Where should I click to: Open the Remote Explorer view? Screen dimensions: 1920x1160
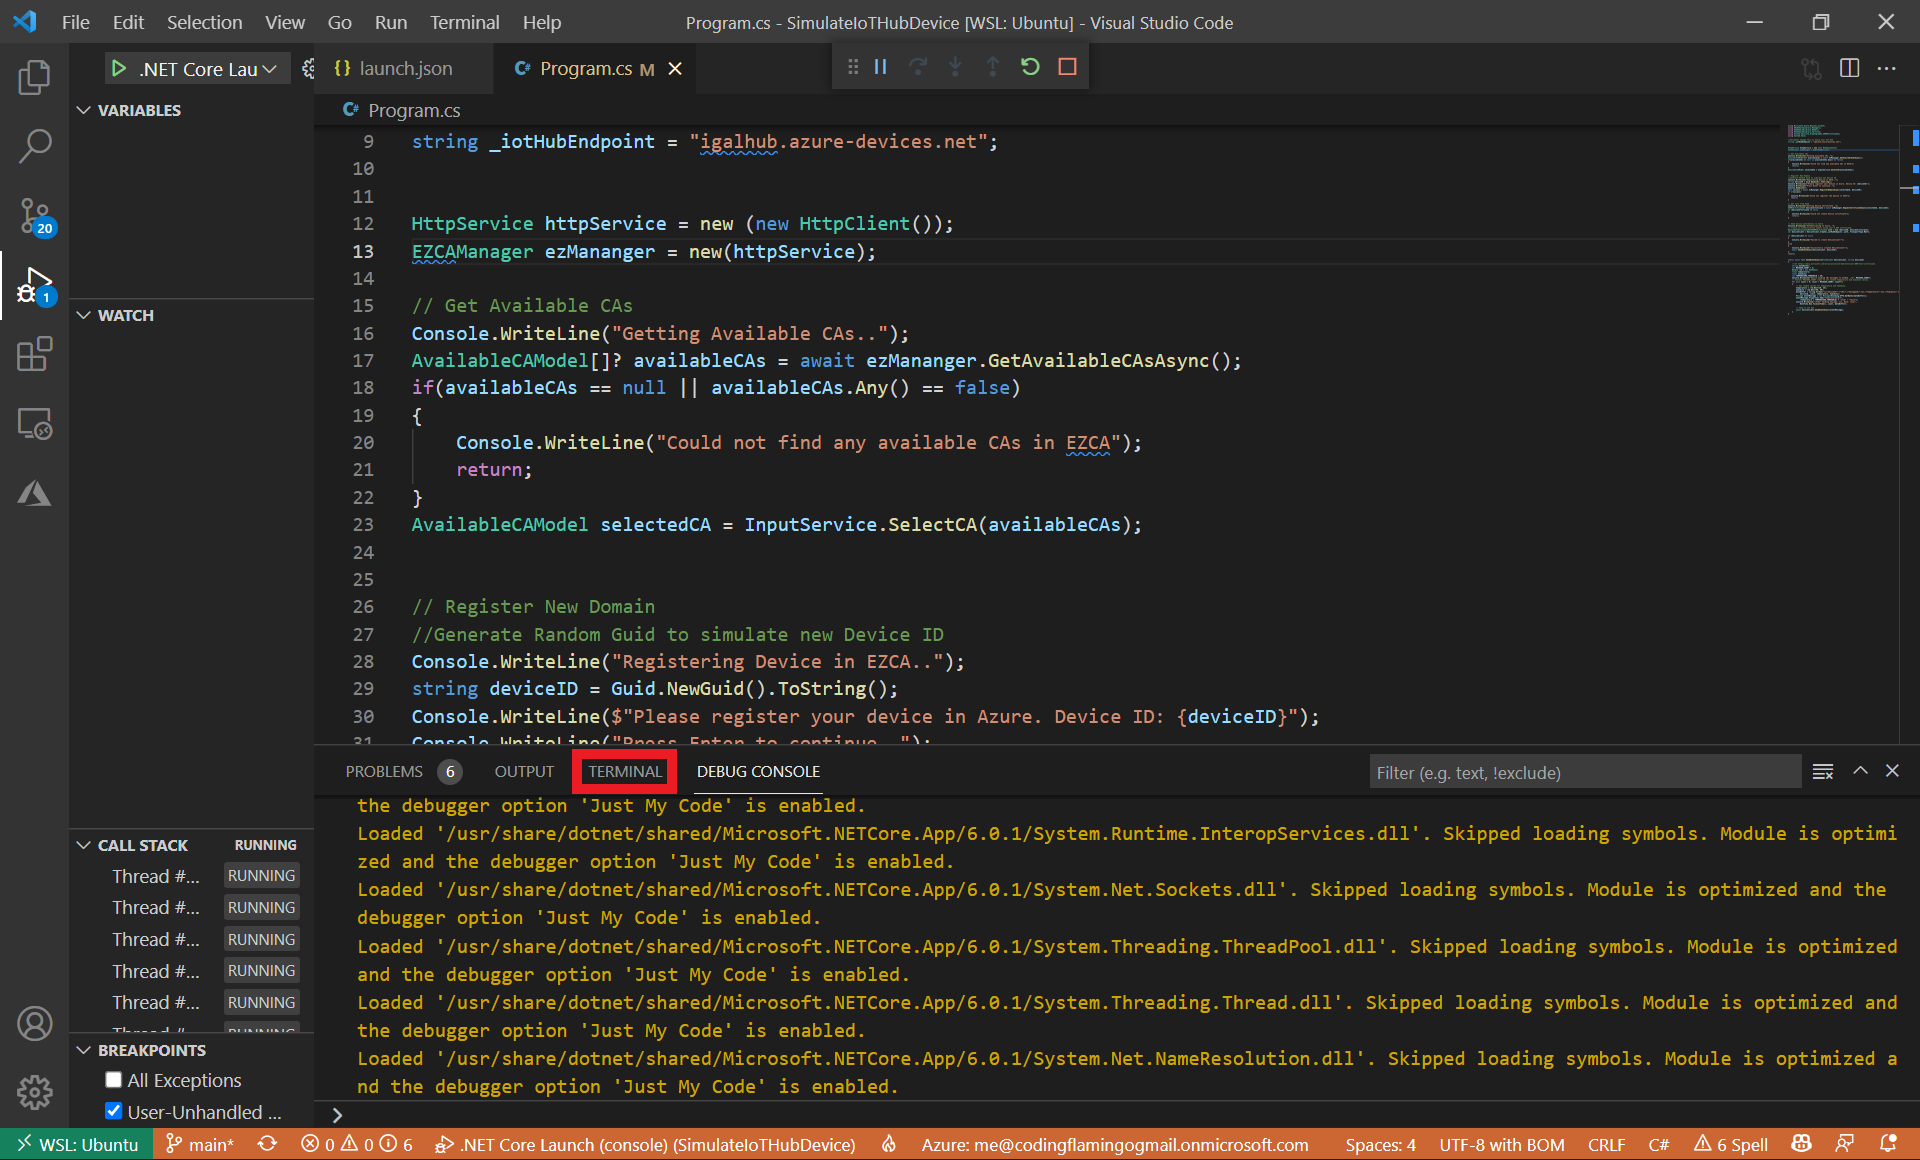34,424
